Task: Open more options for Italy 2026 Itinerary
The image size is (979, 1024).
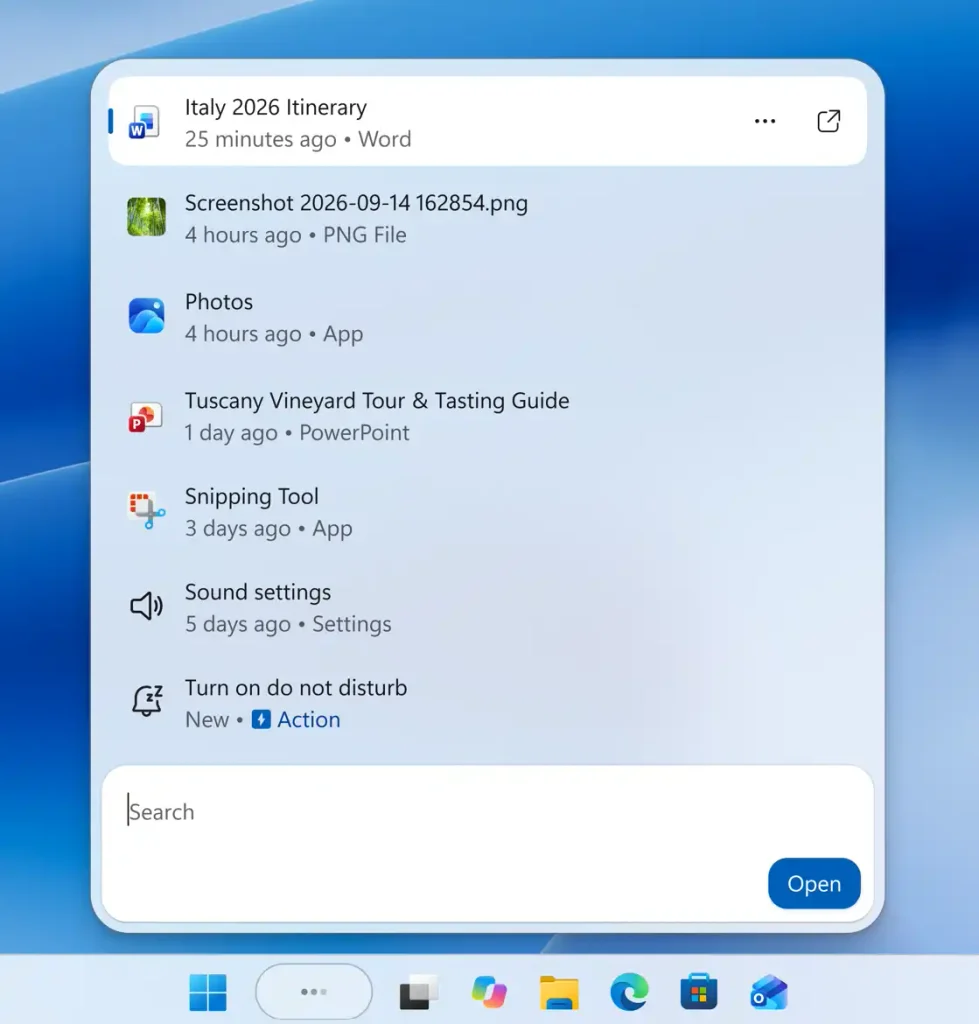Action: click(765, 121)
